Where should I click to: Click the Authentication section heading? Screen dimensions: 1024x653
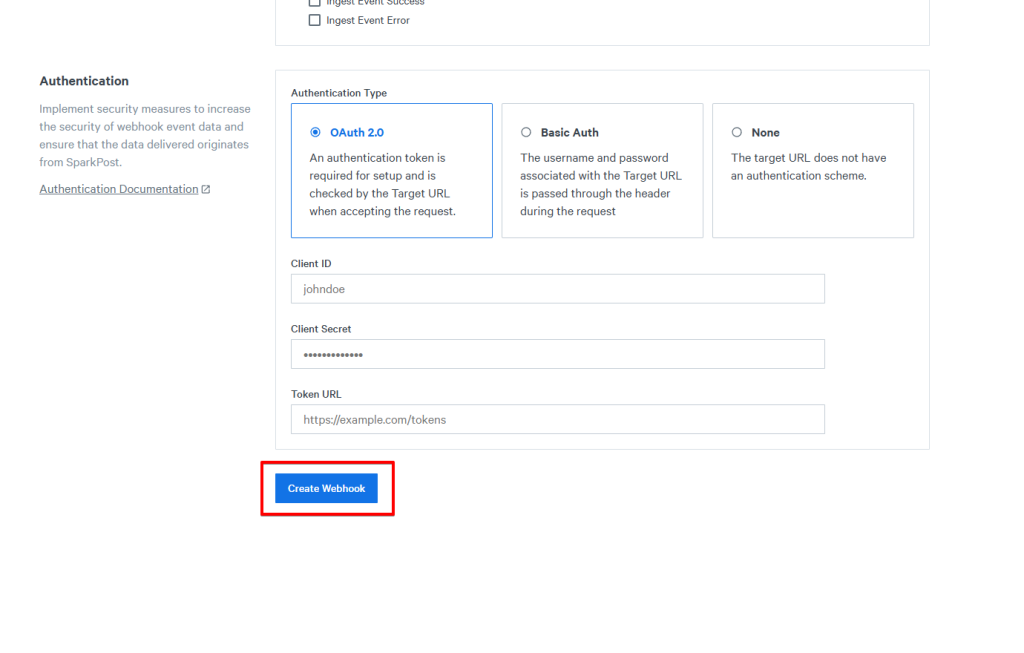click(x=84, y=81)
